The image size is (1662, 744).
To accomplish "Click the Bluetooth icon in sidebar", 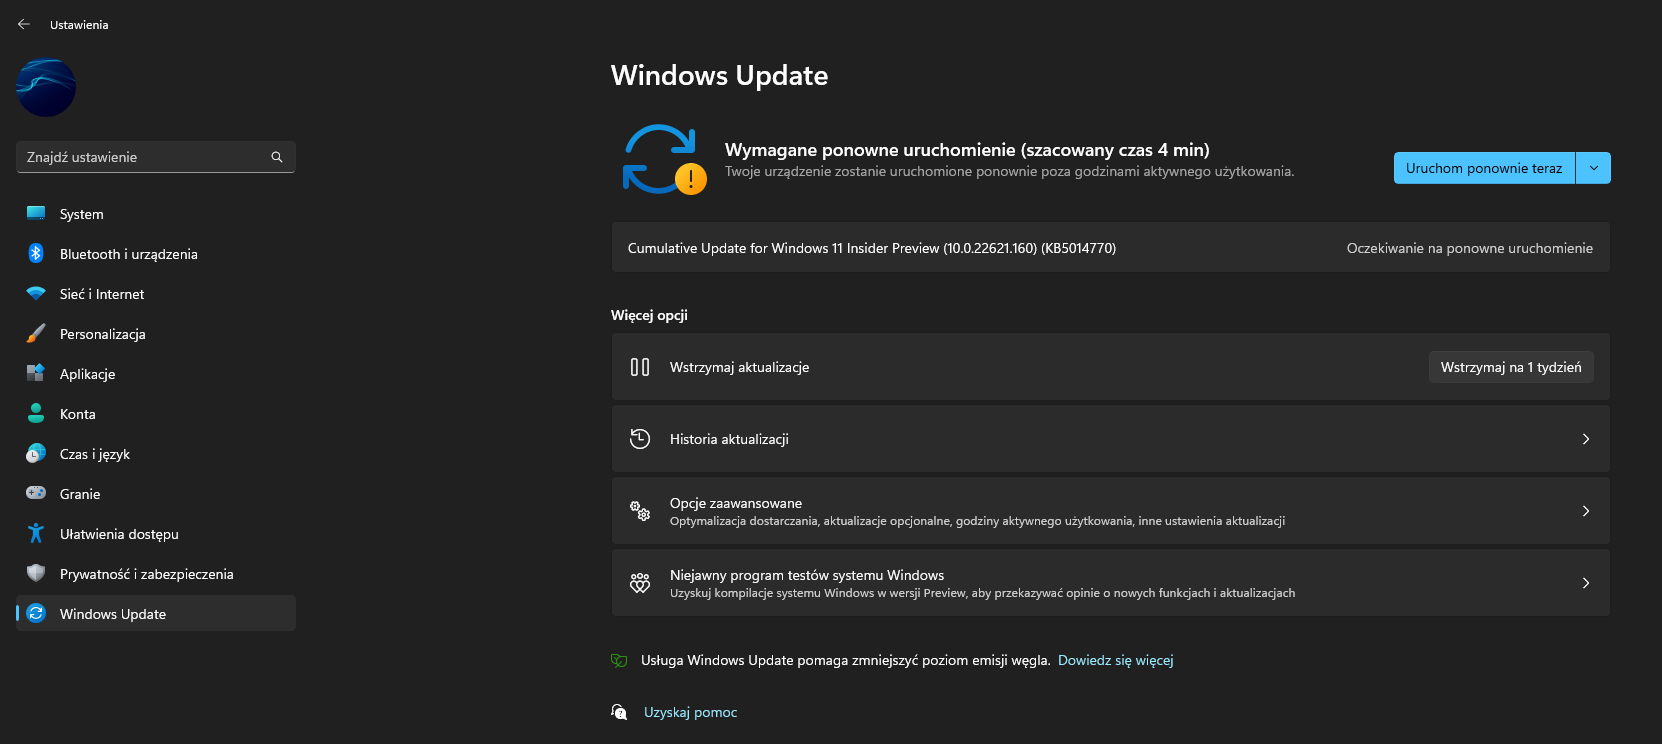I will click(x=36, y=253).
